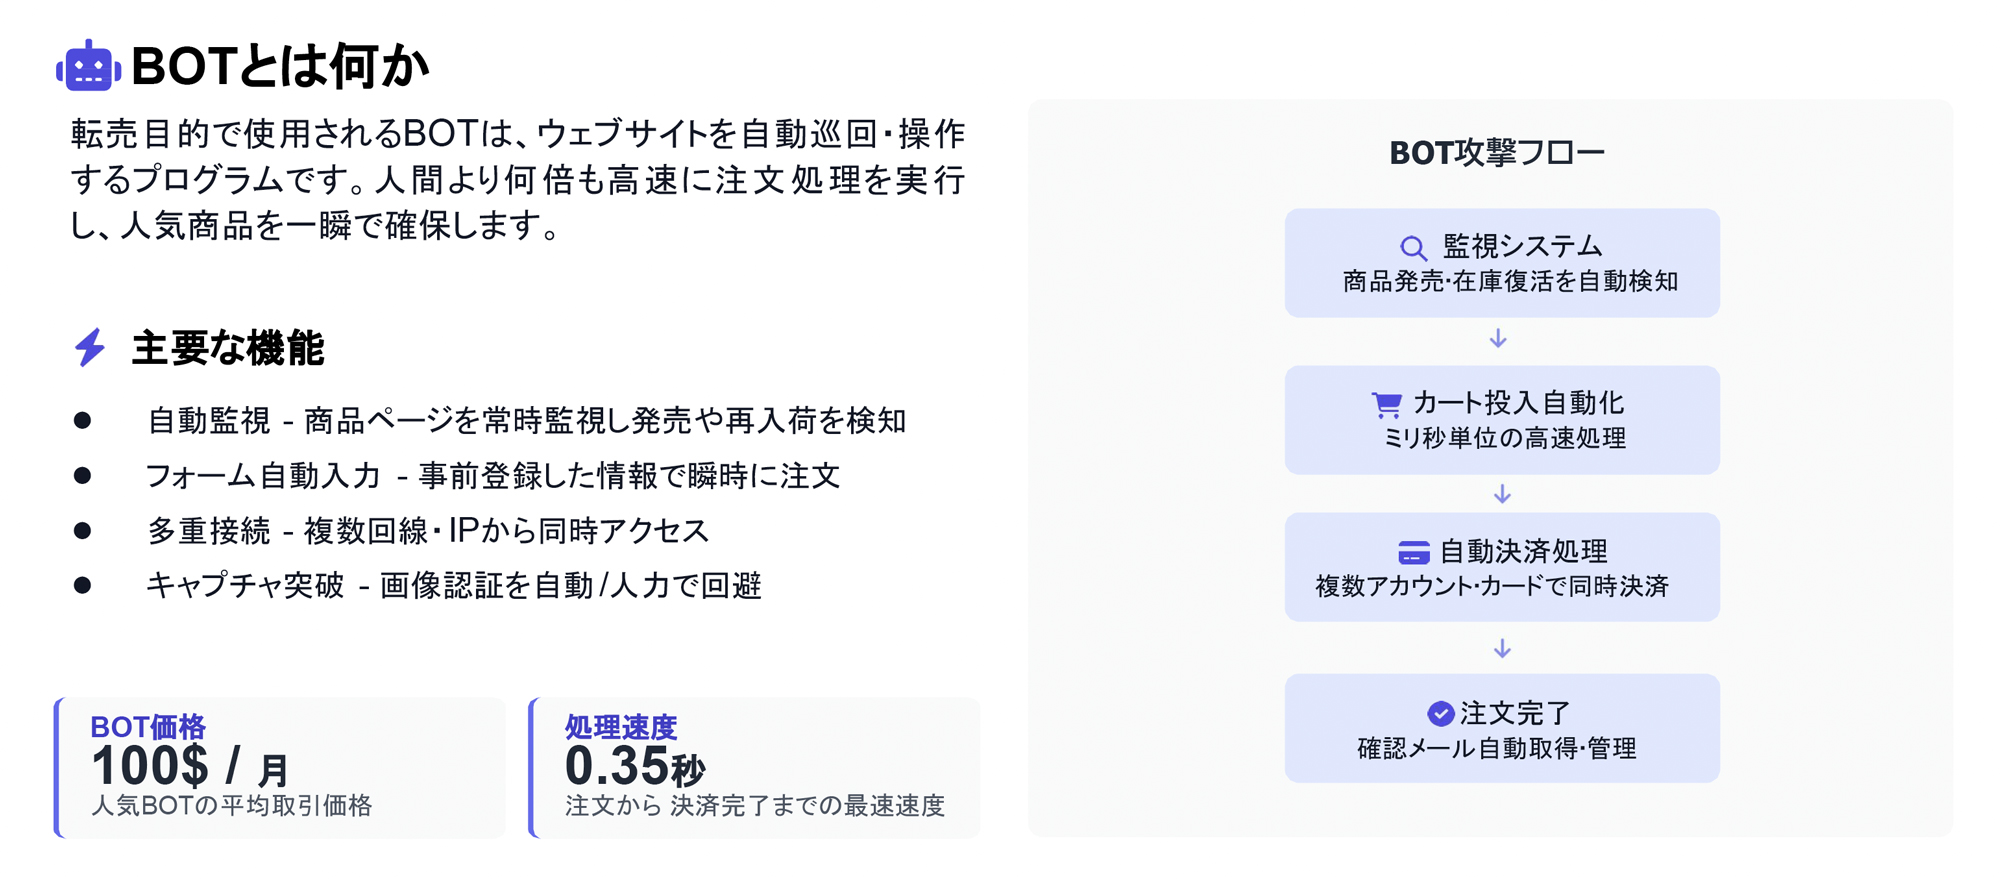The image size is (2000, 879).
Task: Select the キャプチャ突破 bullet item
Action: tap(454, 586)
